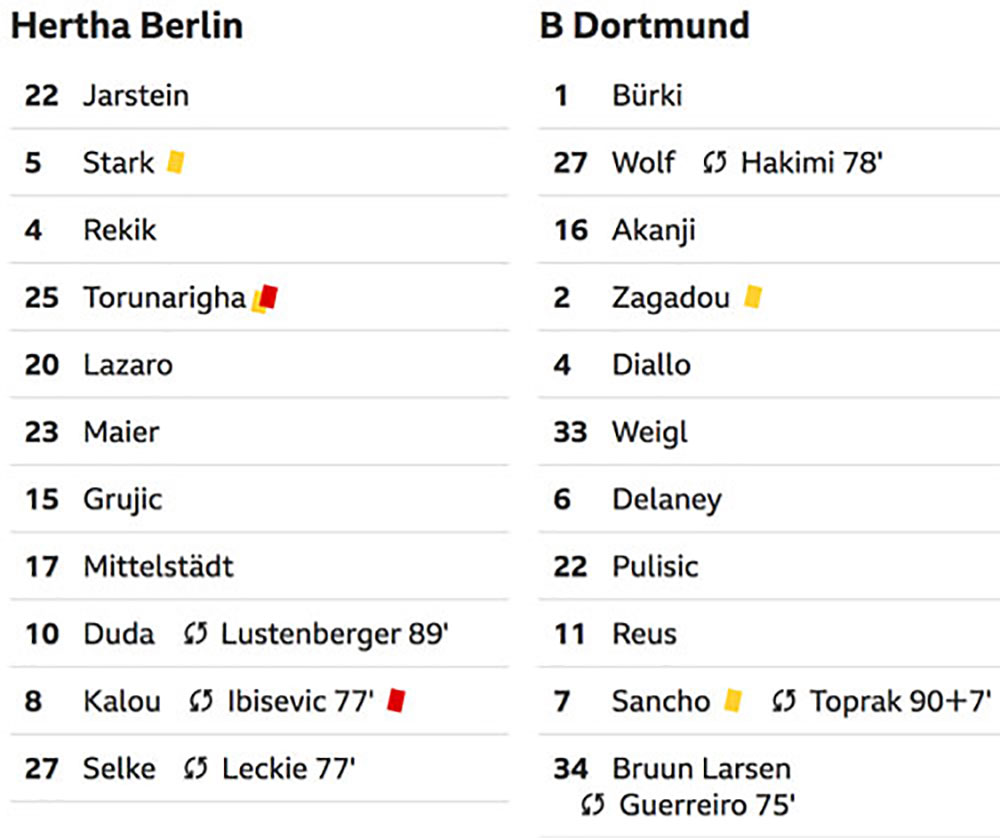Click the substitution icon before Toprak 90+7'

(784, 702)
